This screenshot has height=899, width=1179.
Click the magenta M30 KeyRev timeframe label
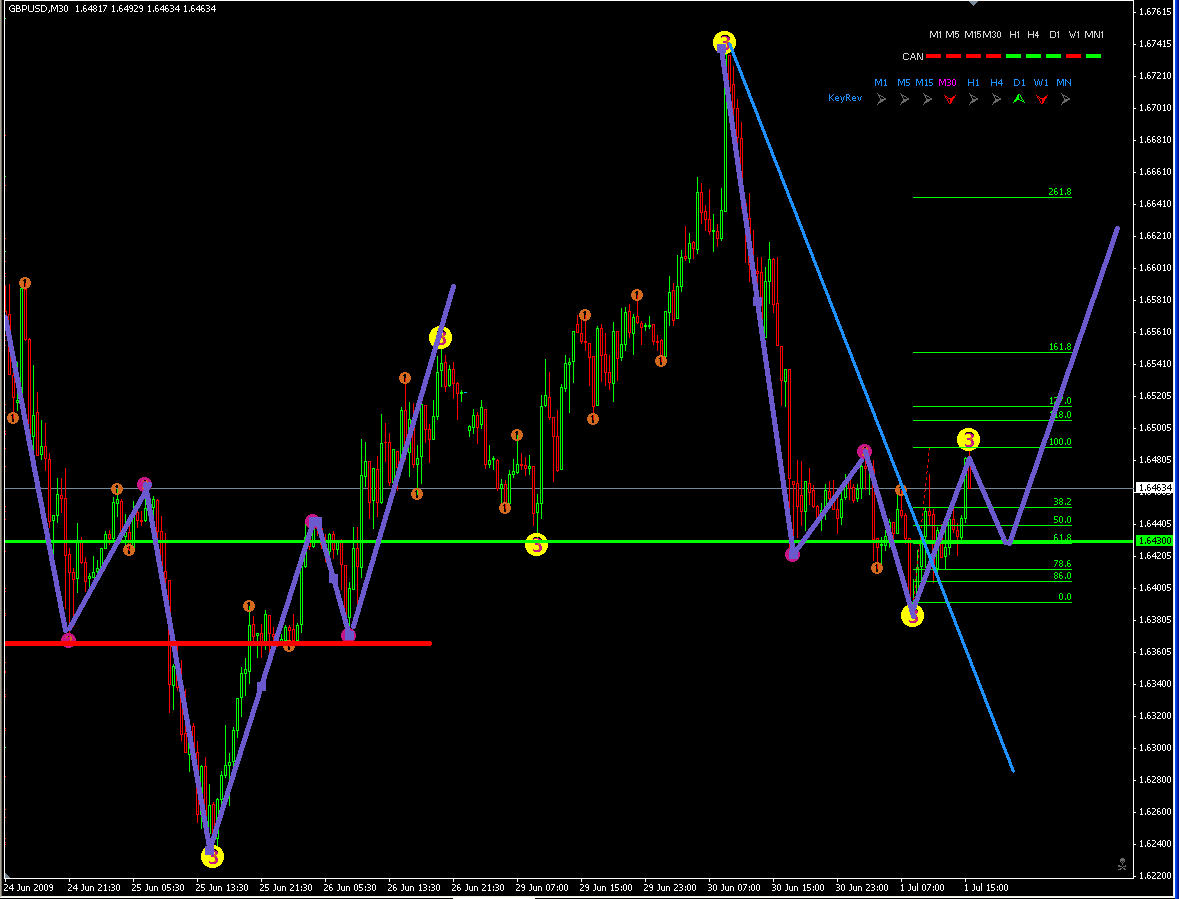(947, 83)
